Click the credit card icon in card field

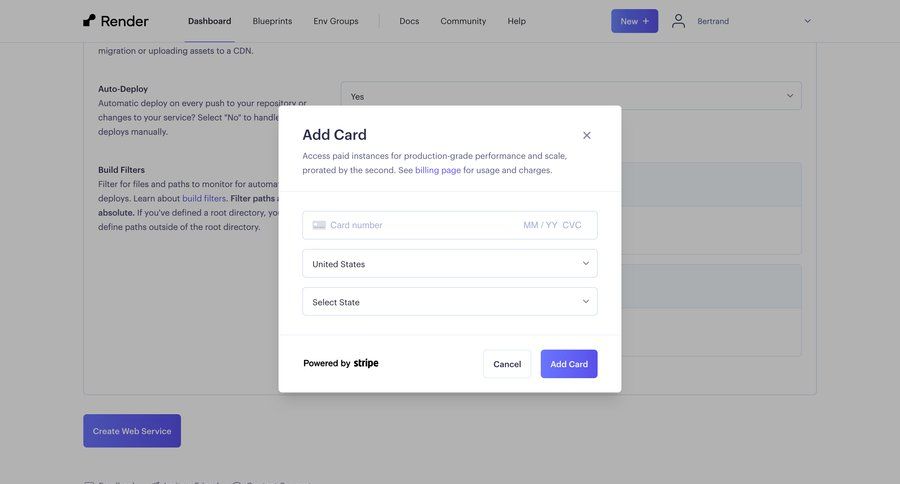319,225
